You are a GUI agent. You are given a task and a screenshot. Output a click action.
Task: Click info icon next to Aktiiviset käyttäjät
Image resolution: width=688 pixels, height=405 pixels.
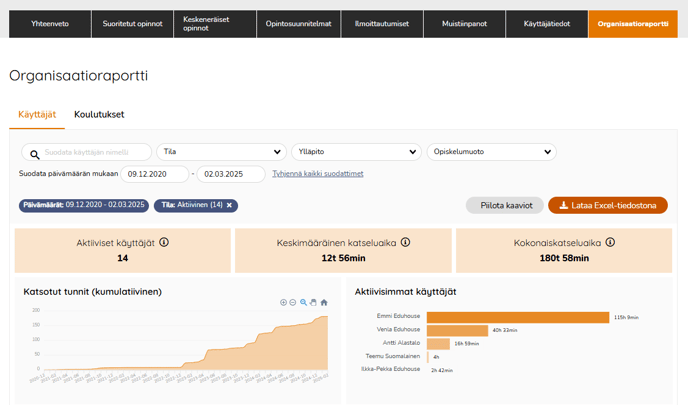click(164, 242)
